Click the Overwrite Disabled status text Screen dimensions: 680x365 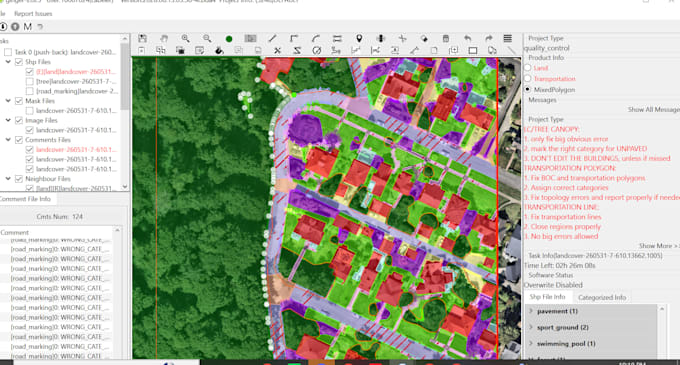click(x=553, y=285)
